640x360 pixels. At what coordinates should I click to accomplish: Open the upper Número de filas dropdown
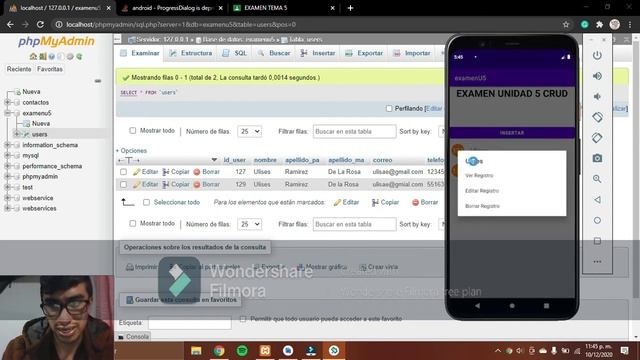(249, 131)
